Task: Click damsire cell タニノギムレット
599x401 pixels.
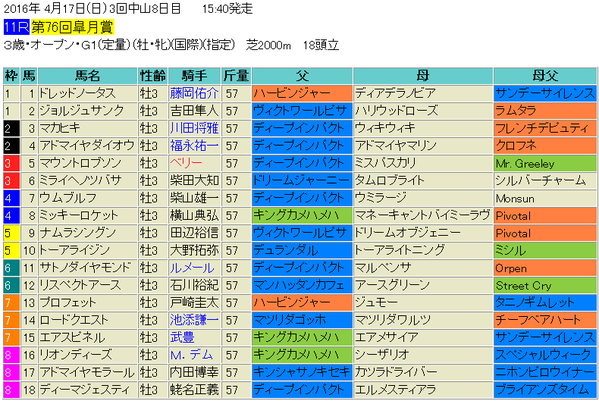Action: point(545,303)
